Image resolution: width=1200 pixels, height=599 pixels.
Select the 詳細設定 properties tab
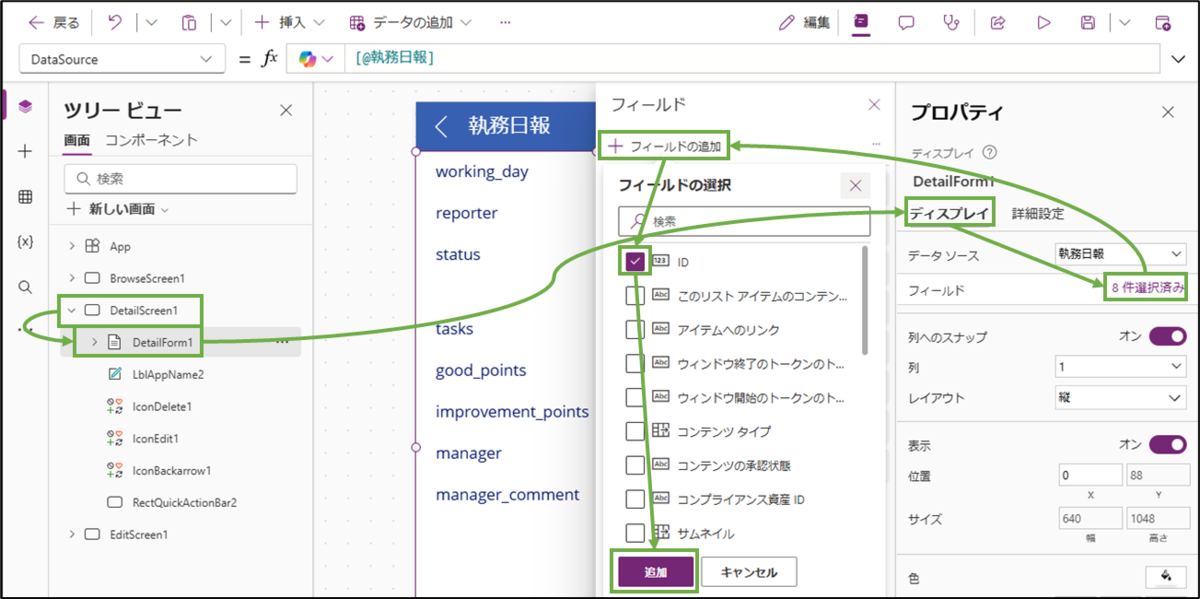tap(1038, 213)
